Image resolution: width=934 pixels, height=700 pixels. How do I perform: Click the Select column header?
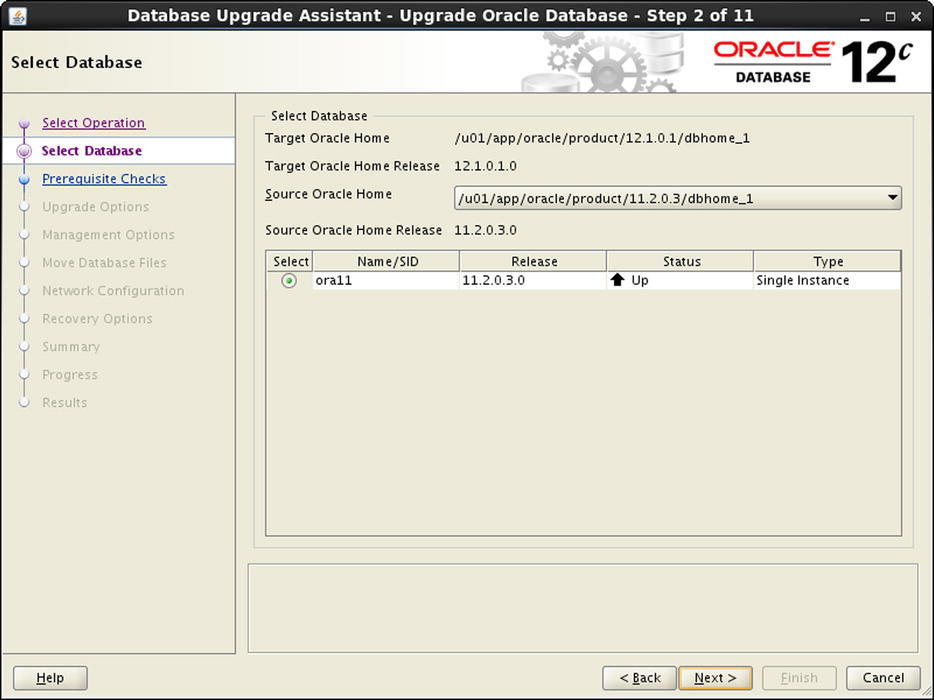pos(290,262)
